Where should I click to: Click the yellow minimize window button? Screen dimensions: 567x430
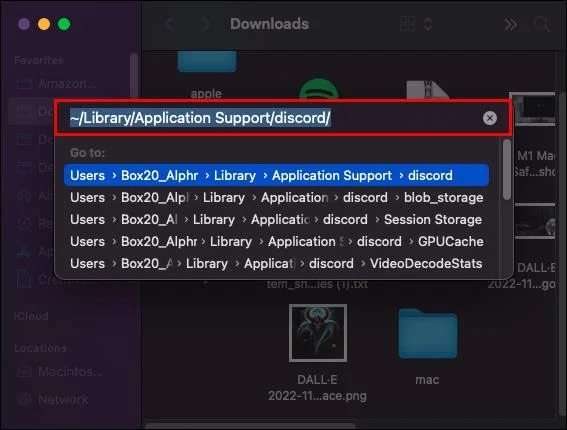[44, 24]
